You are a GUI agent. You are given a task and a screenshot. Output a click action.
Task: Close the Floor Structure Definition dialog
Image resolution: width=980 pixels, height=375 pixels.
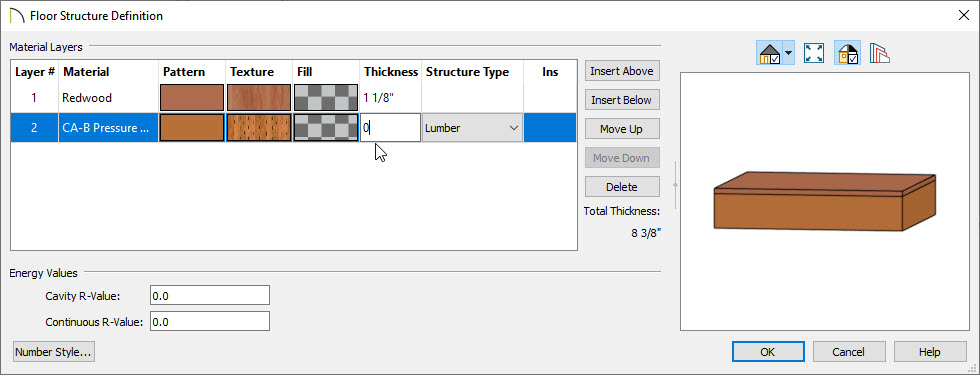coord(963,16)
